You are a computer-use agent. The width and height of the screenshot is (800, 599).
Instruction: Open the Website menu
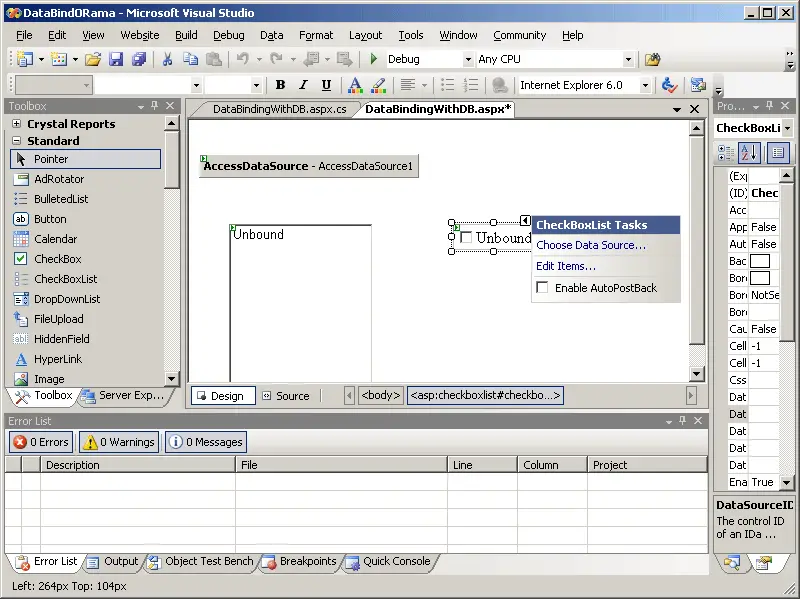[x=140, y=35]
